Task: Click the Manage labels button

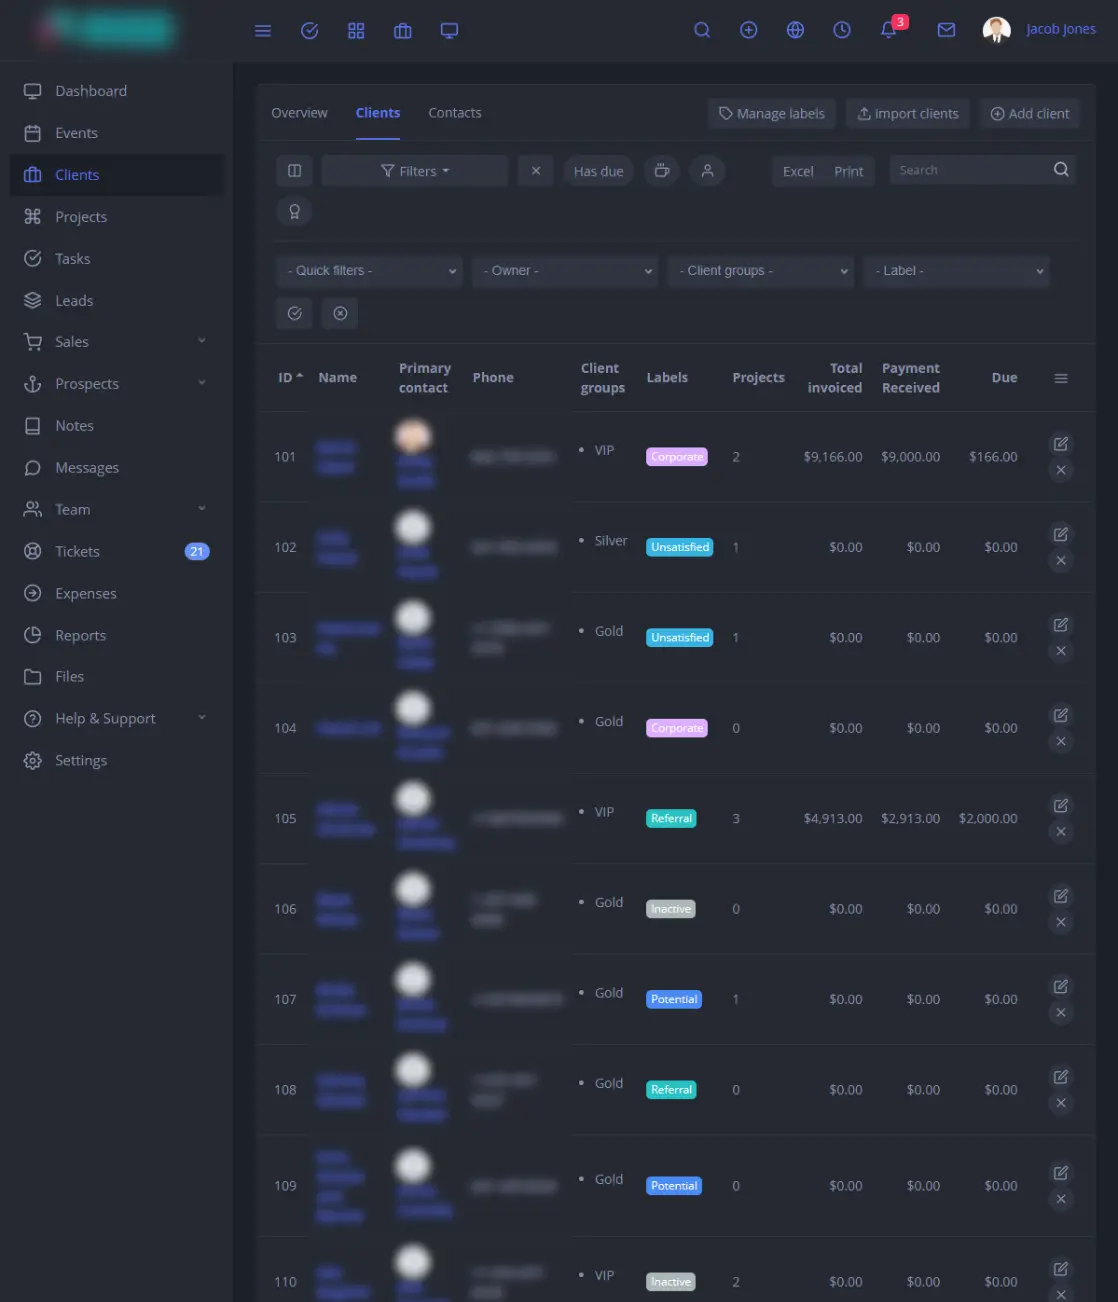Action: coord(772,114)
